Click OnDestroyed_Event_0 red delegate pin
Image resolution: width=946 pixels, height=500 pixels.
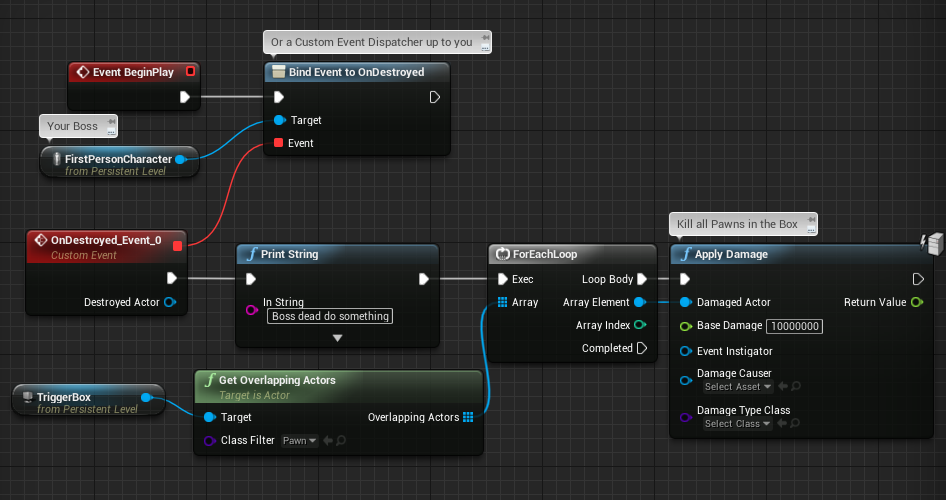[177, 245]
